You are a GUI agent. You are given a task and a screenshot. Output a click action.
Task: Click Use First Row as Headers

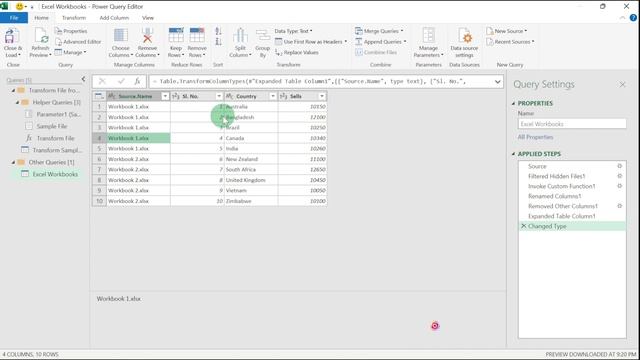(x=311, y=42)
